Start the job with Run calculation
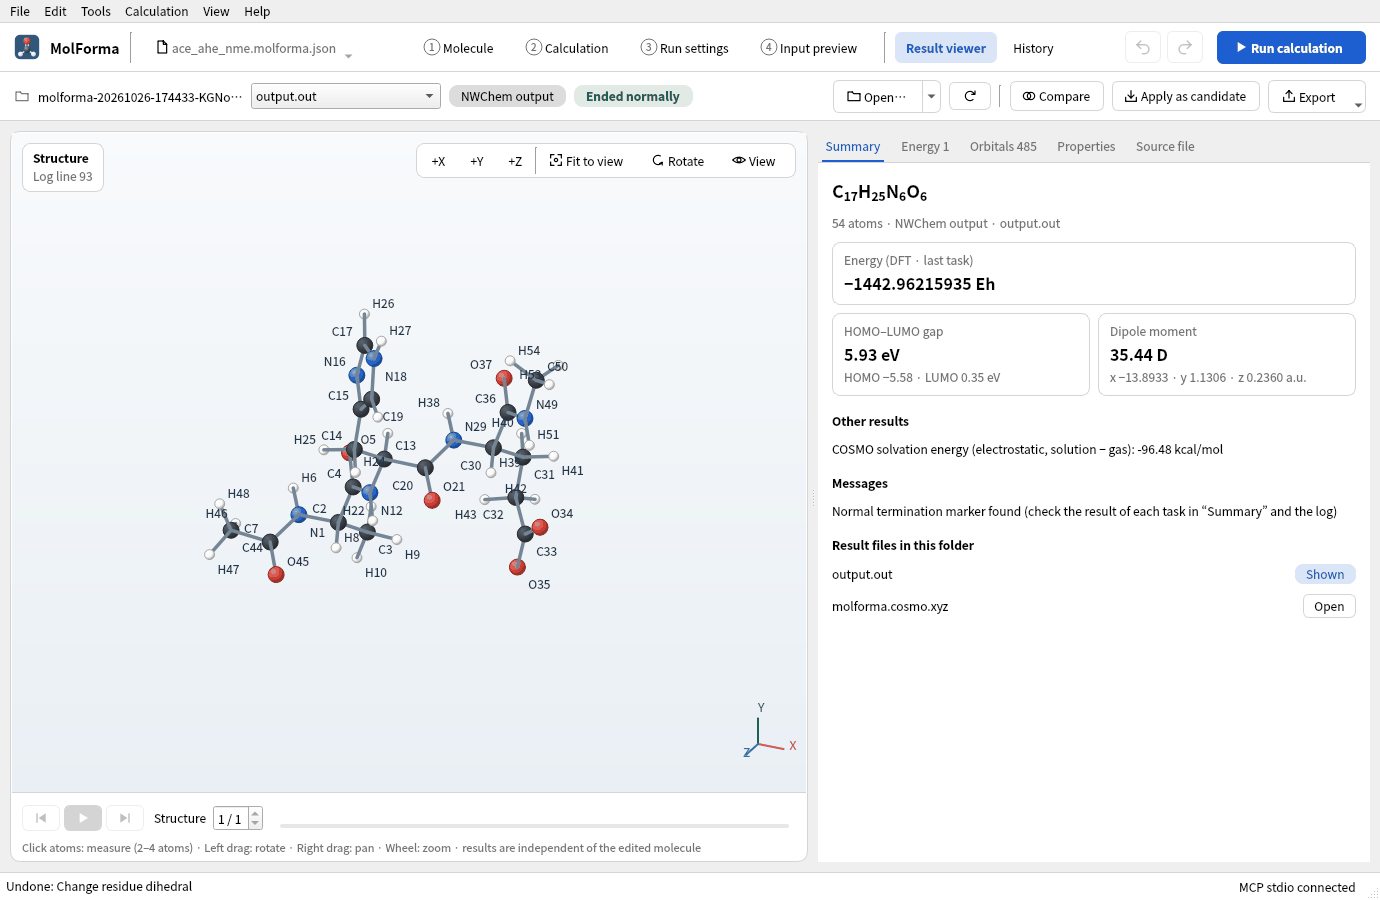The height and width of the screenshot is (900, 1380). (x=1291, y=47)
